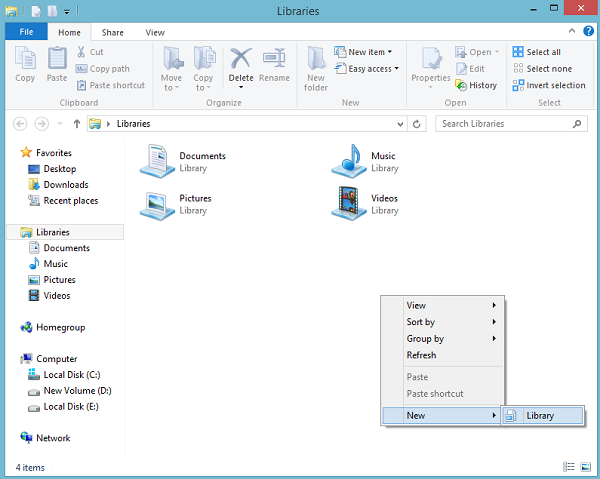Open the Documents library icon
This screenshot has height=479, width=600.
(x=157, y=161)
